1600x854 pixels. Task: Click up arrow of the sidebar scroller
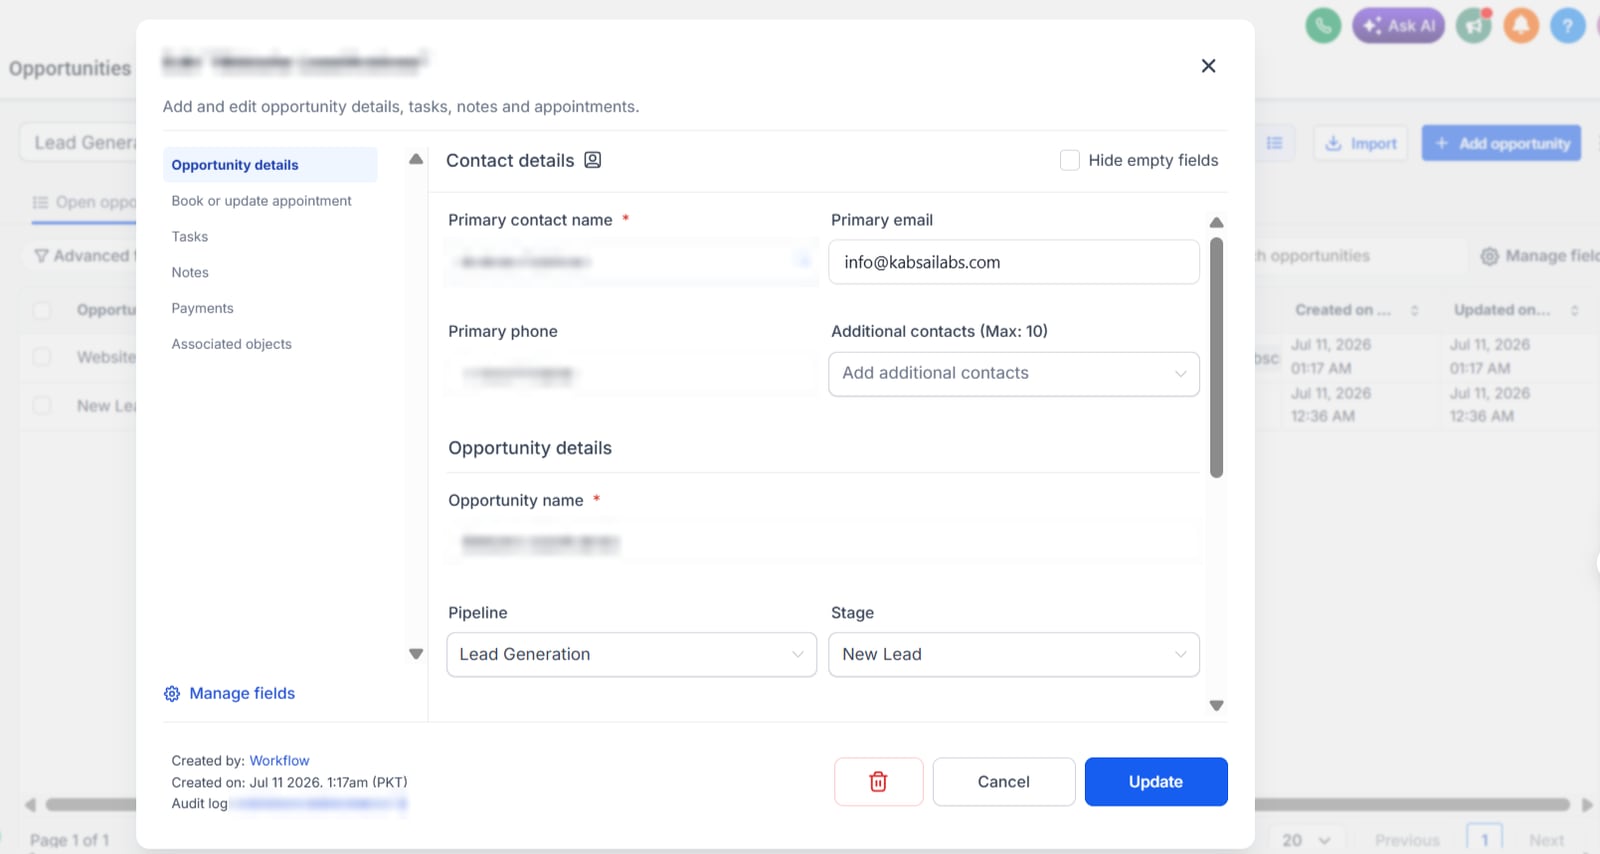[x=416, y=159]
